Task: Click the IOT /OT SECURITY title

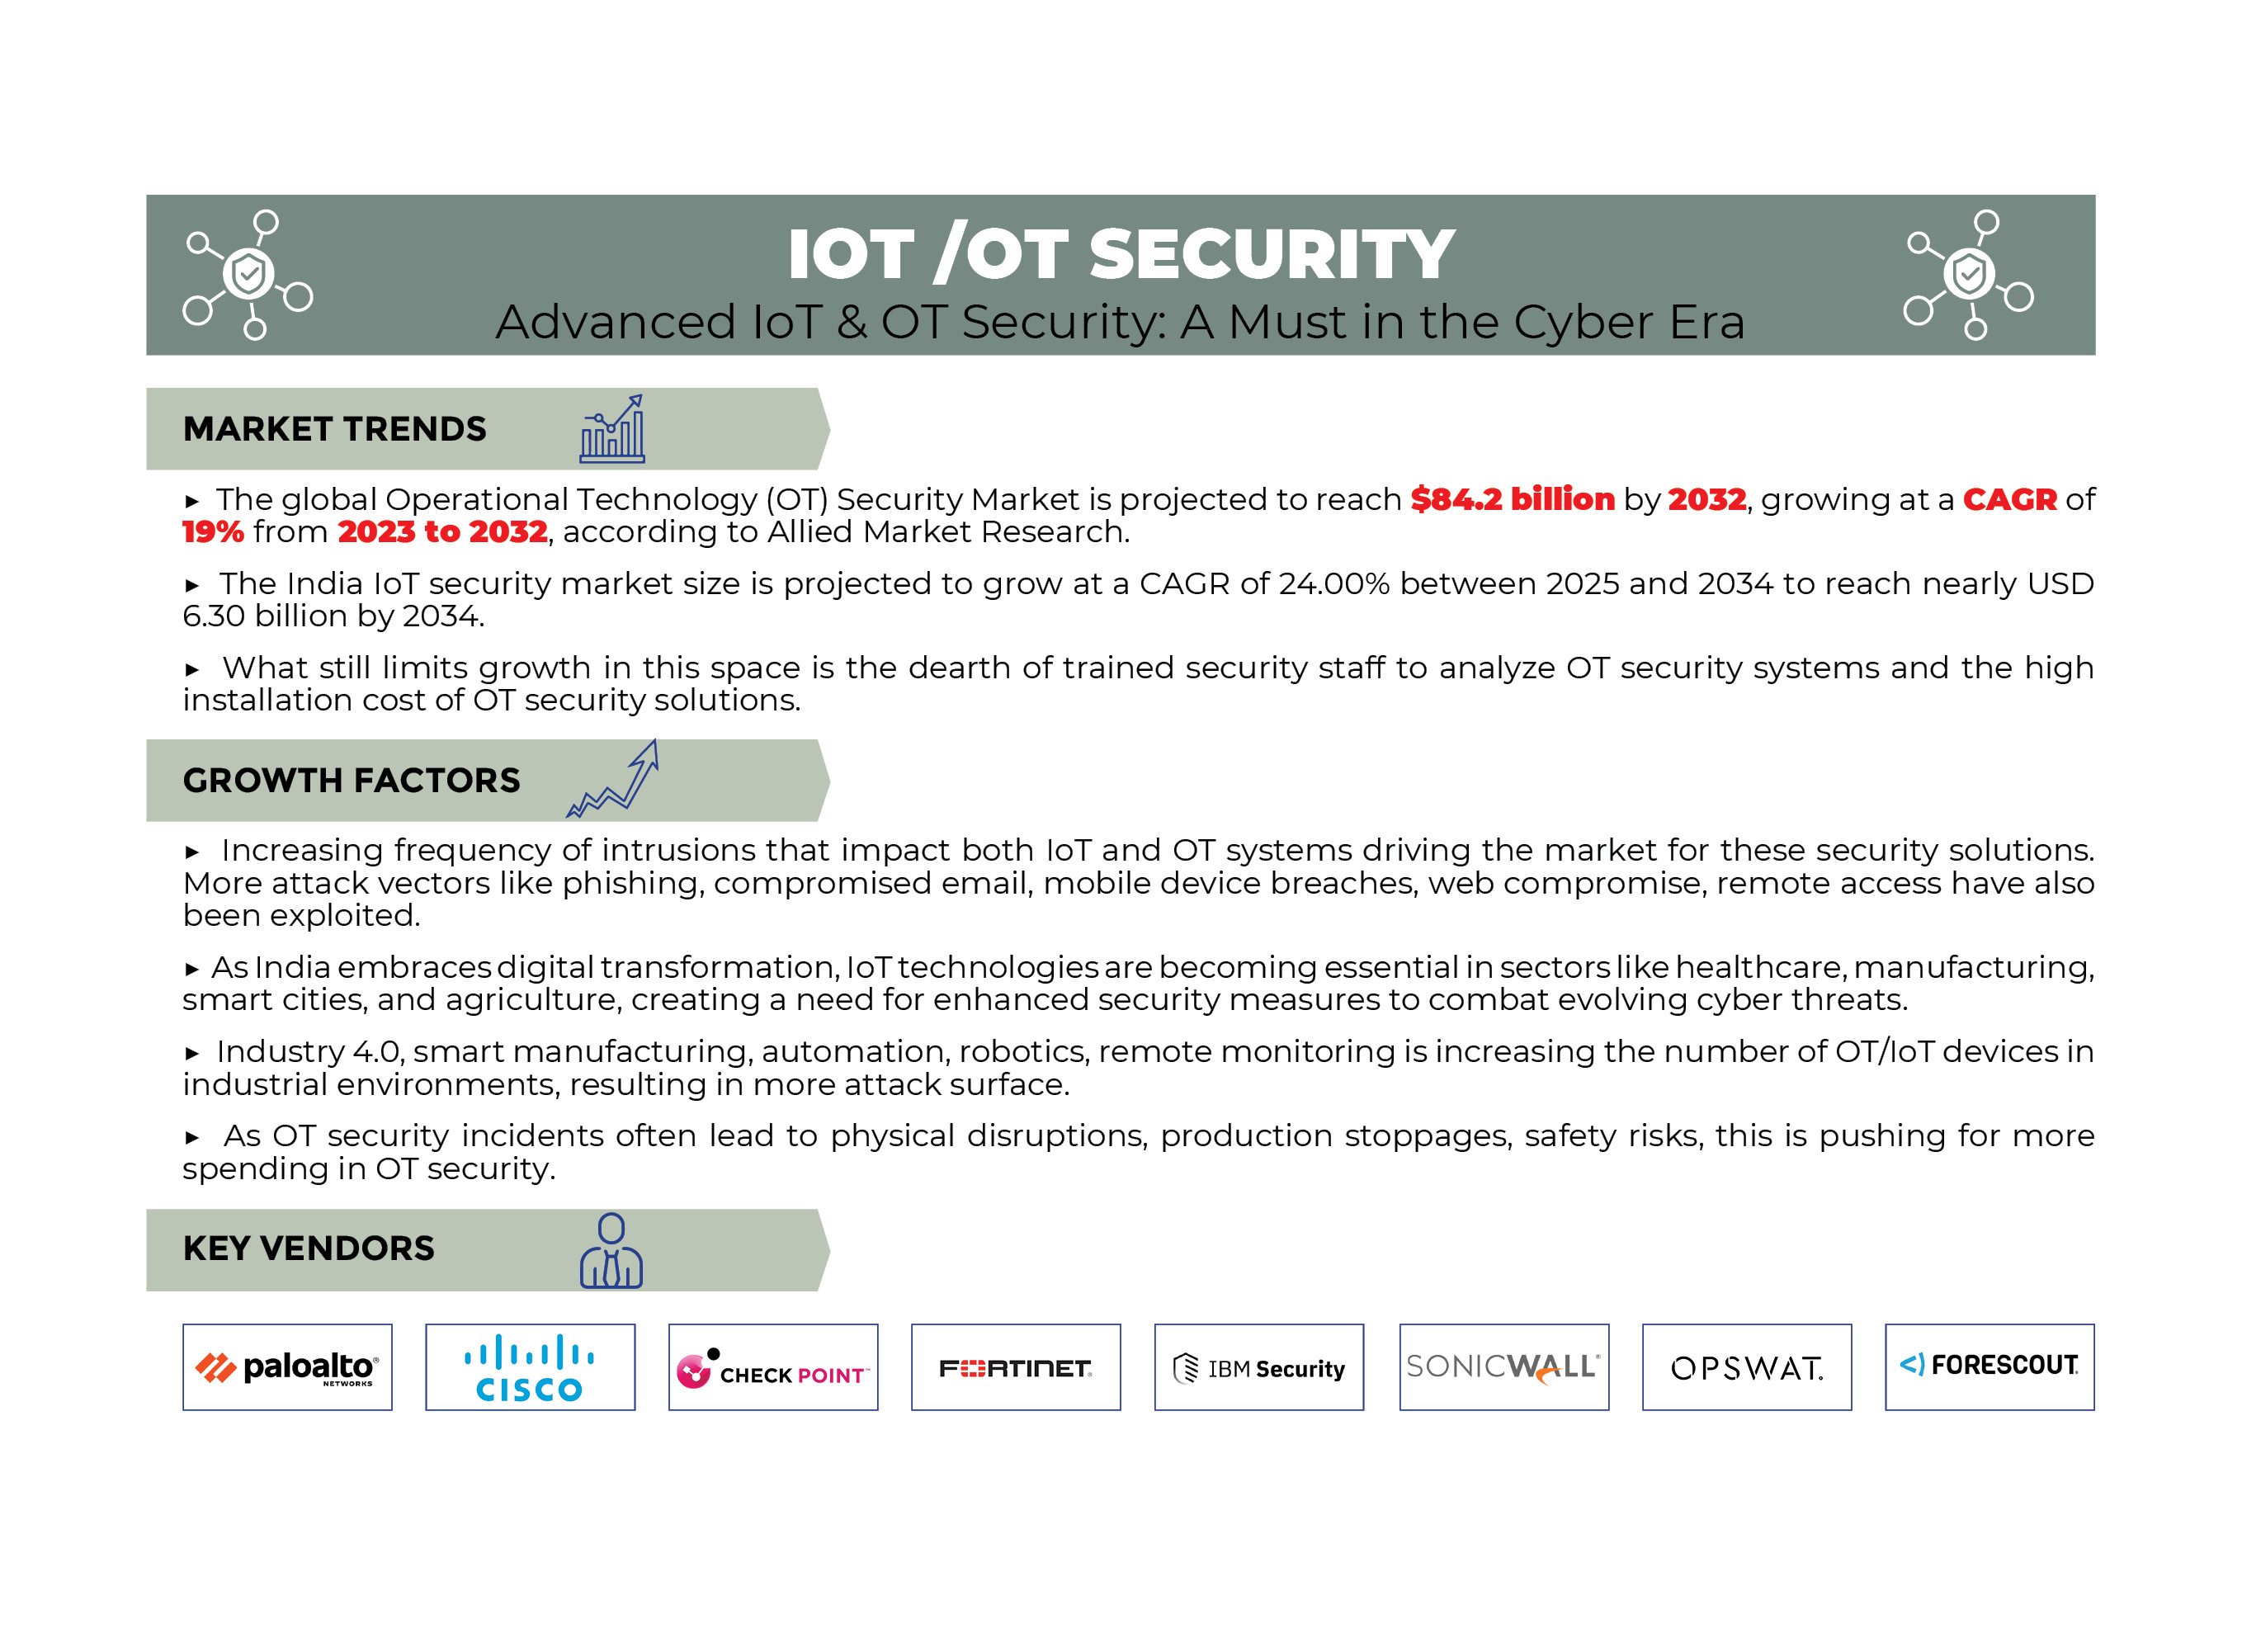Action: click(1120, 253)
